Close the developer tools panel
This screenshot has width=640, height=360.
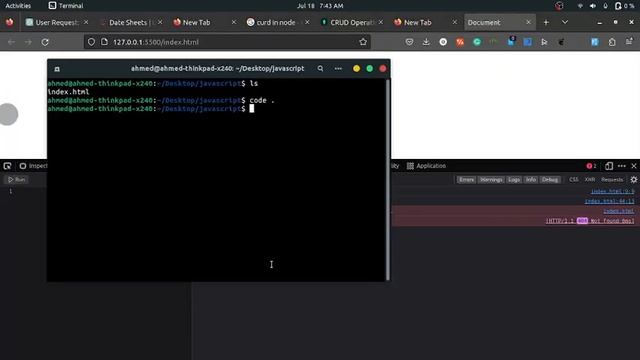coord(634,166)
